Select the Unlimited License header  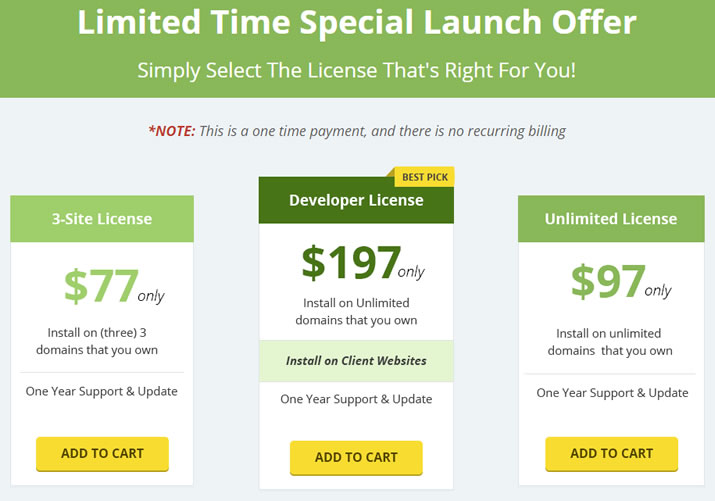[611, 219]
